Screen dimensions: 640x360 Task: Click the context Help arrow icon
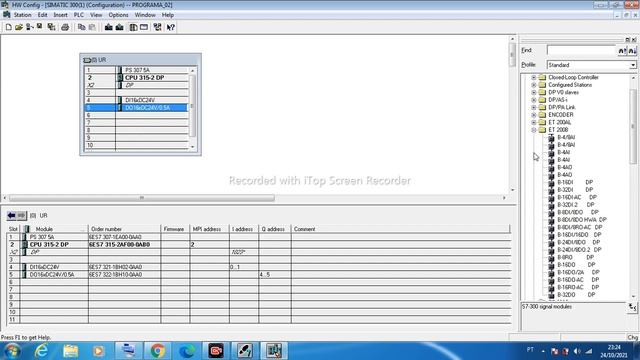[171, 27]
